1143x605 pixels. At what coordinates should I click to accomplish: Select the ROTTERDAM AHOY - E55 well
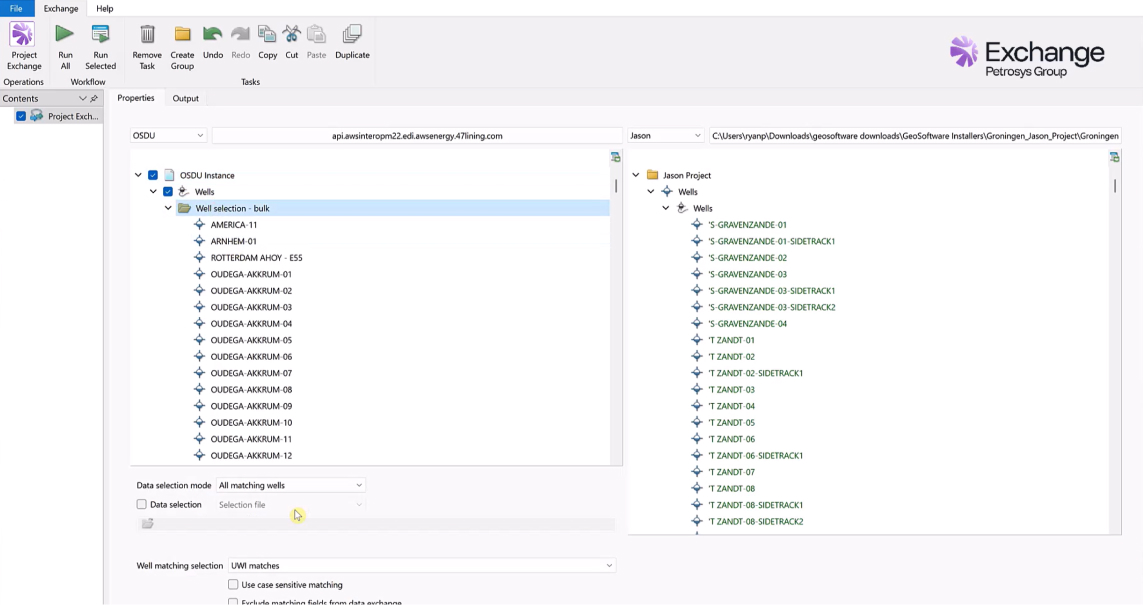pos(256,258)
